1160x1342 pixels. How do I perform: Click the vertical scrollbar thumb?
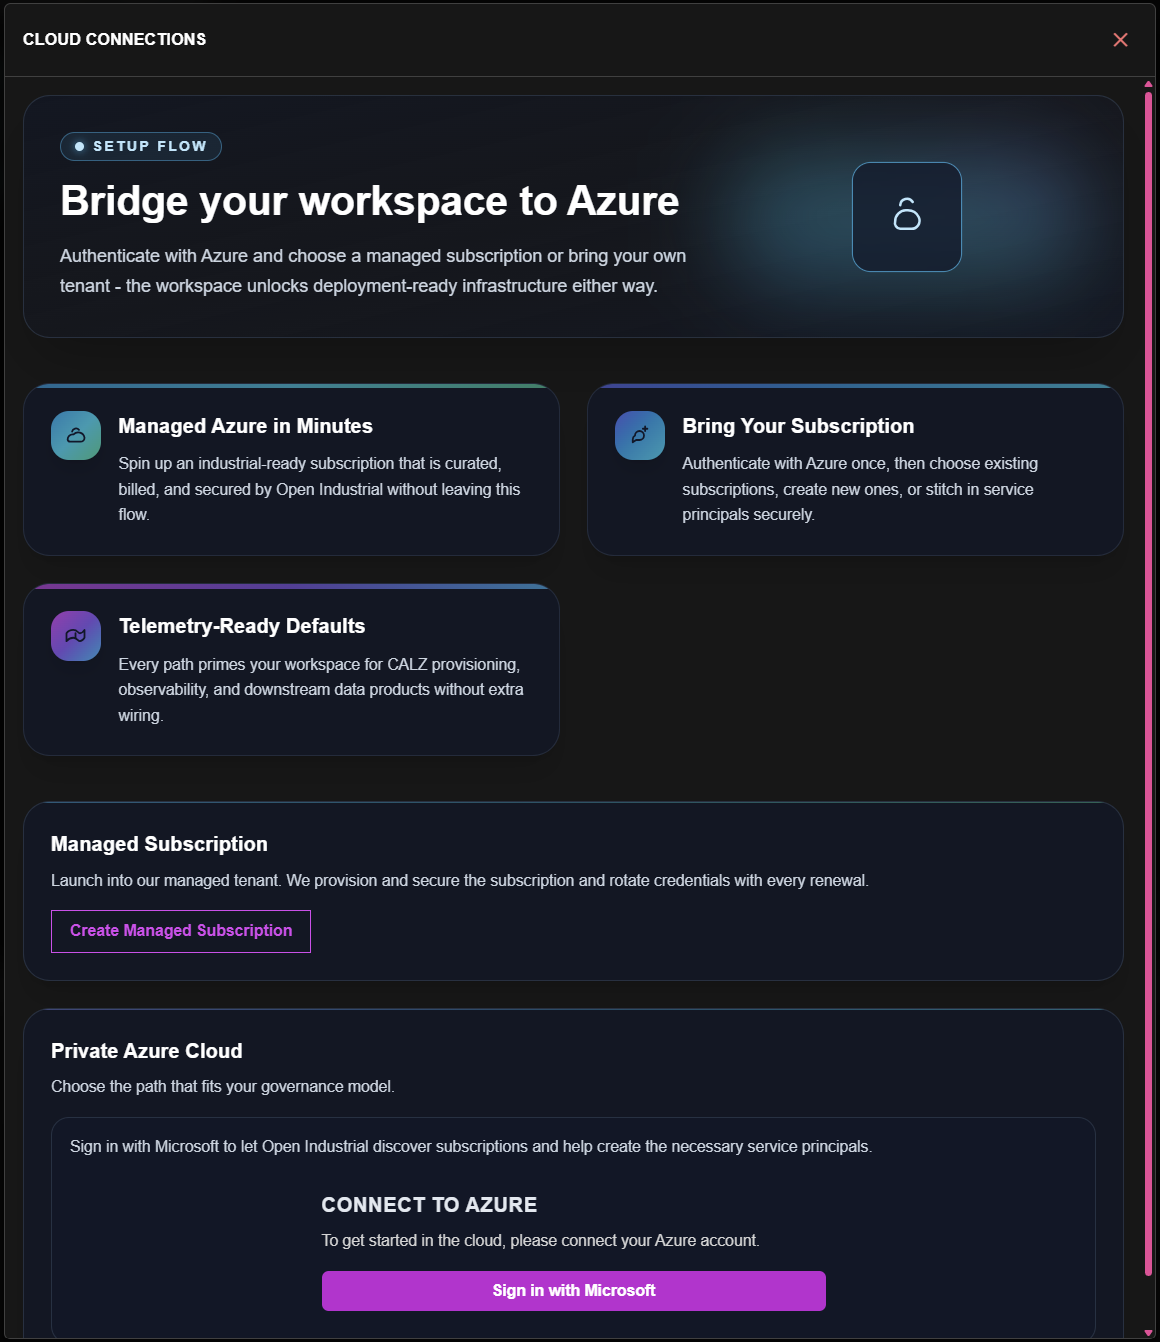point(1148,683)
